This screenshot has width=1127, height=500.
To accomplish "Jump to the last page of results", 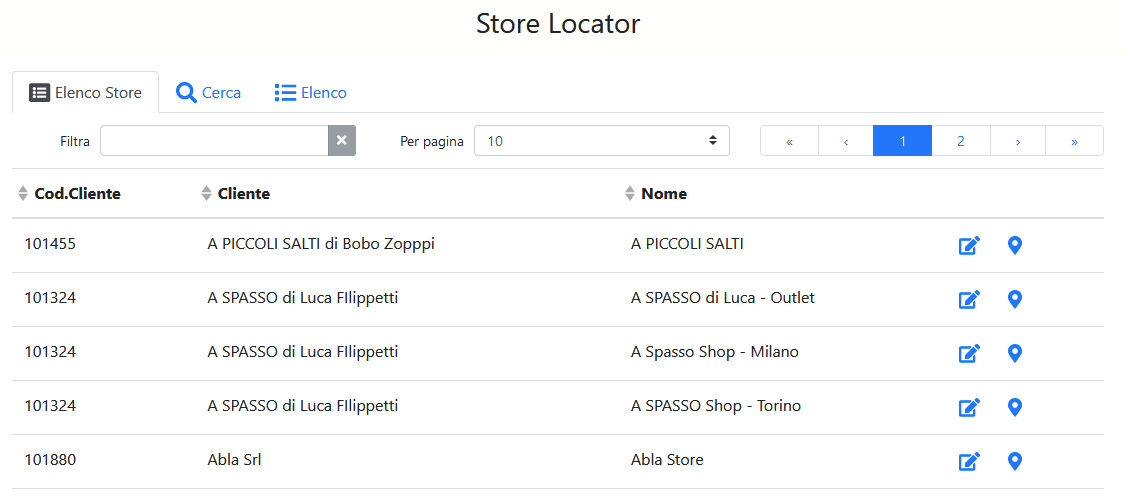I will point(1074,141).
